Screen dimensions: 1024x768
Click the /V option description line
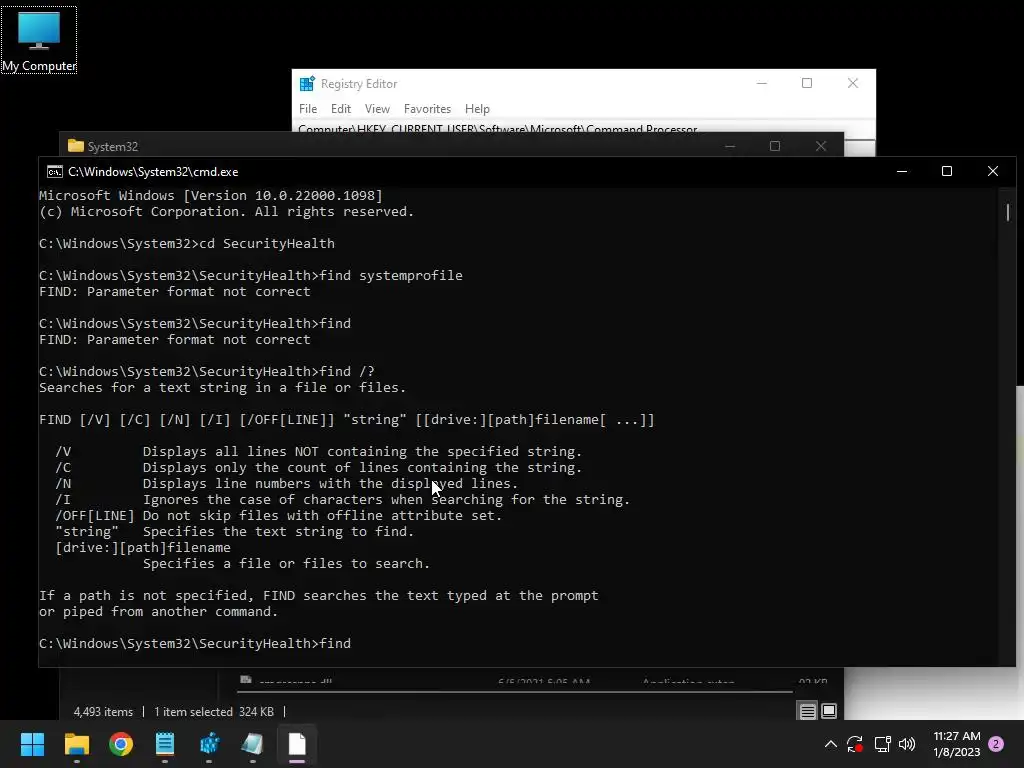click(x=318, y=452)
